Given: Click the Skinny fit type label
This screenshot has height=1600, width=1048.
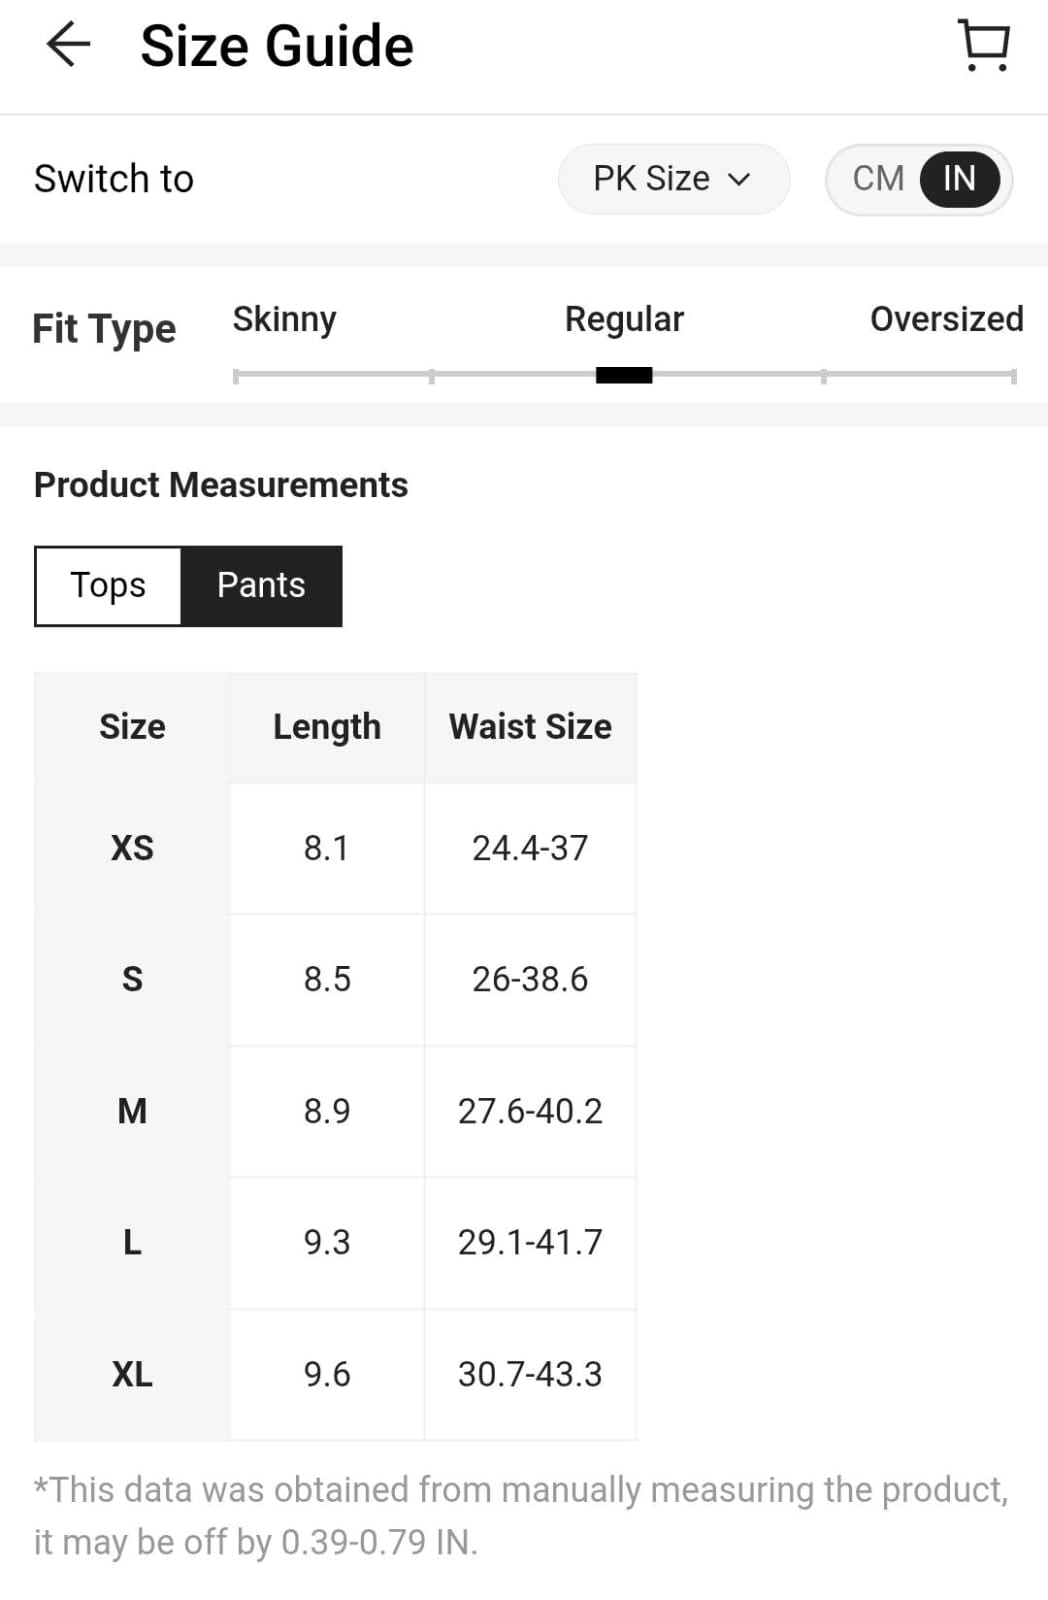Looking at the screenshot, I should point(284,319).
